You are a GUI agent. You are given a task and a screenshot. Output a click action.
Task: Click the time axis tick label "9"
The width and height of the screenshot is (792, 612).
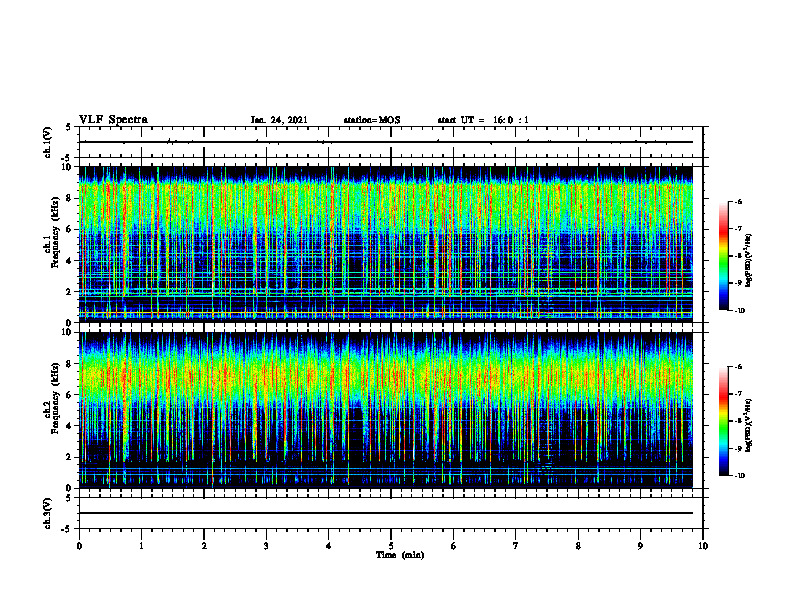(640, 546)
